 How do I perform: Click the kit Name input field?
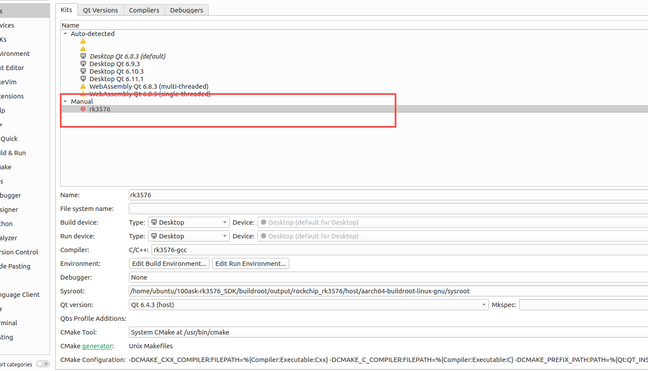(388, 195)
